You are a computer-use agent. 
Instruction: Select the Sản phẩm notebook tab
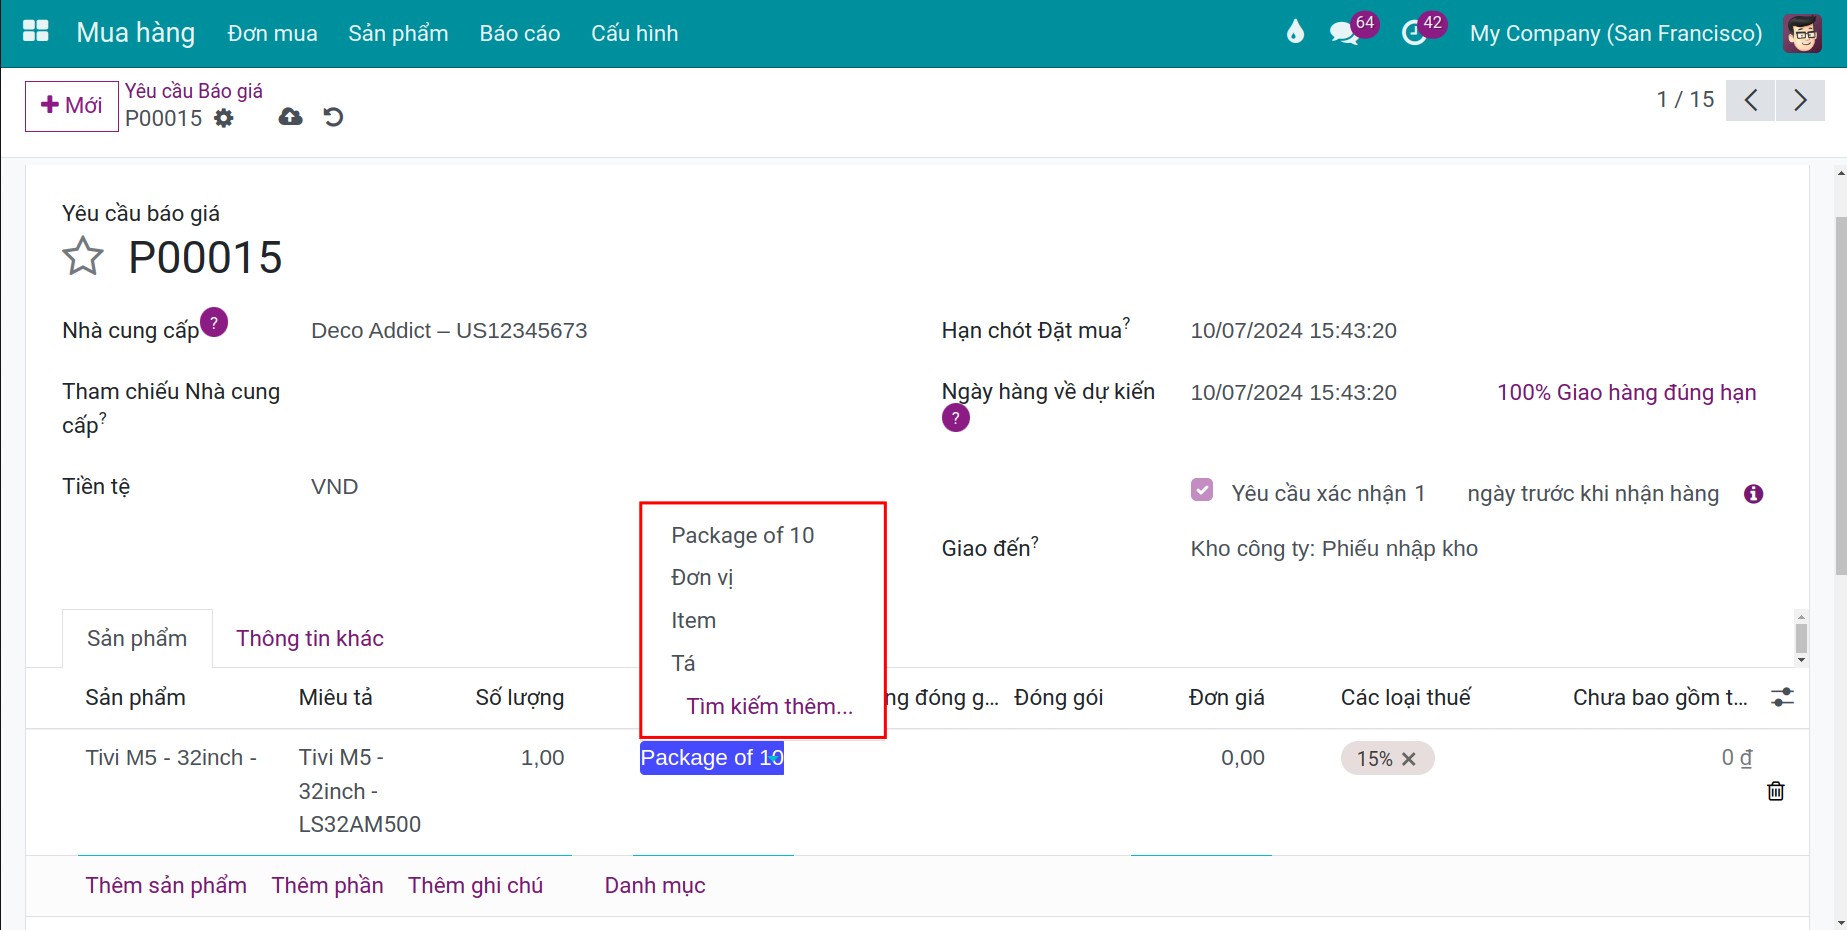(x=137, y=638)
